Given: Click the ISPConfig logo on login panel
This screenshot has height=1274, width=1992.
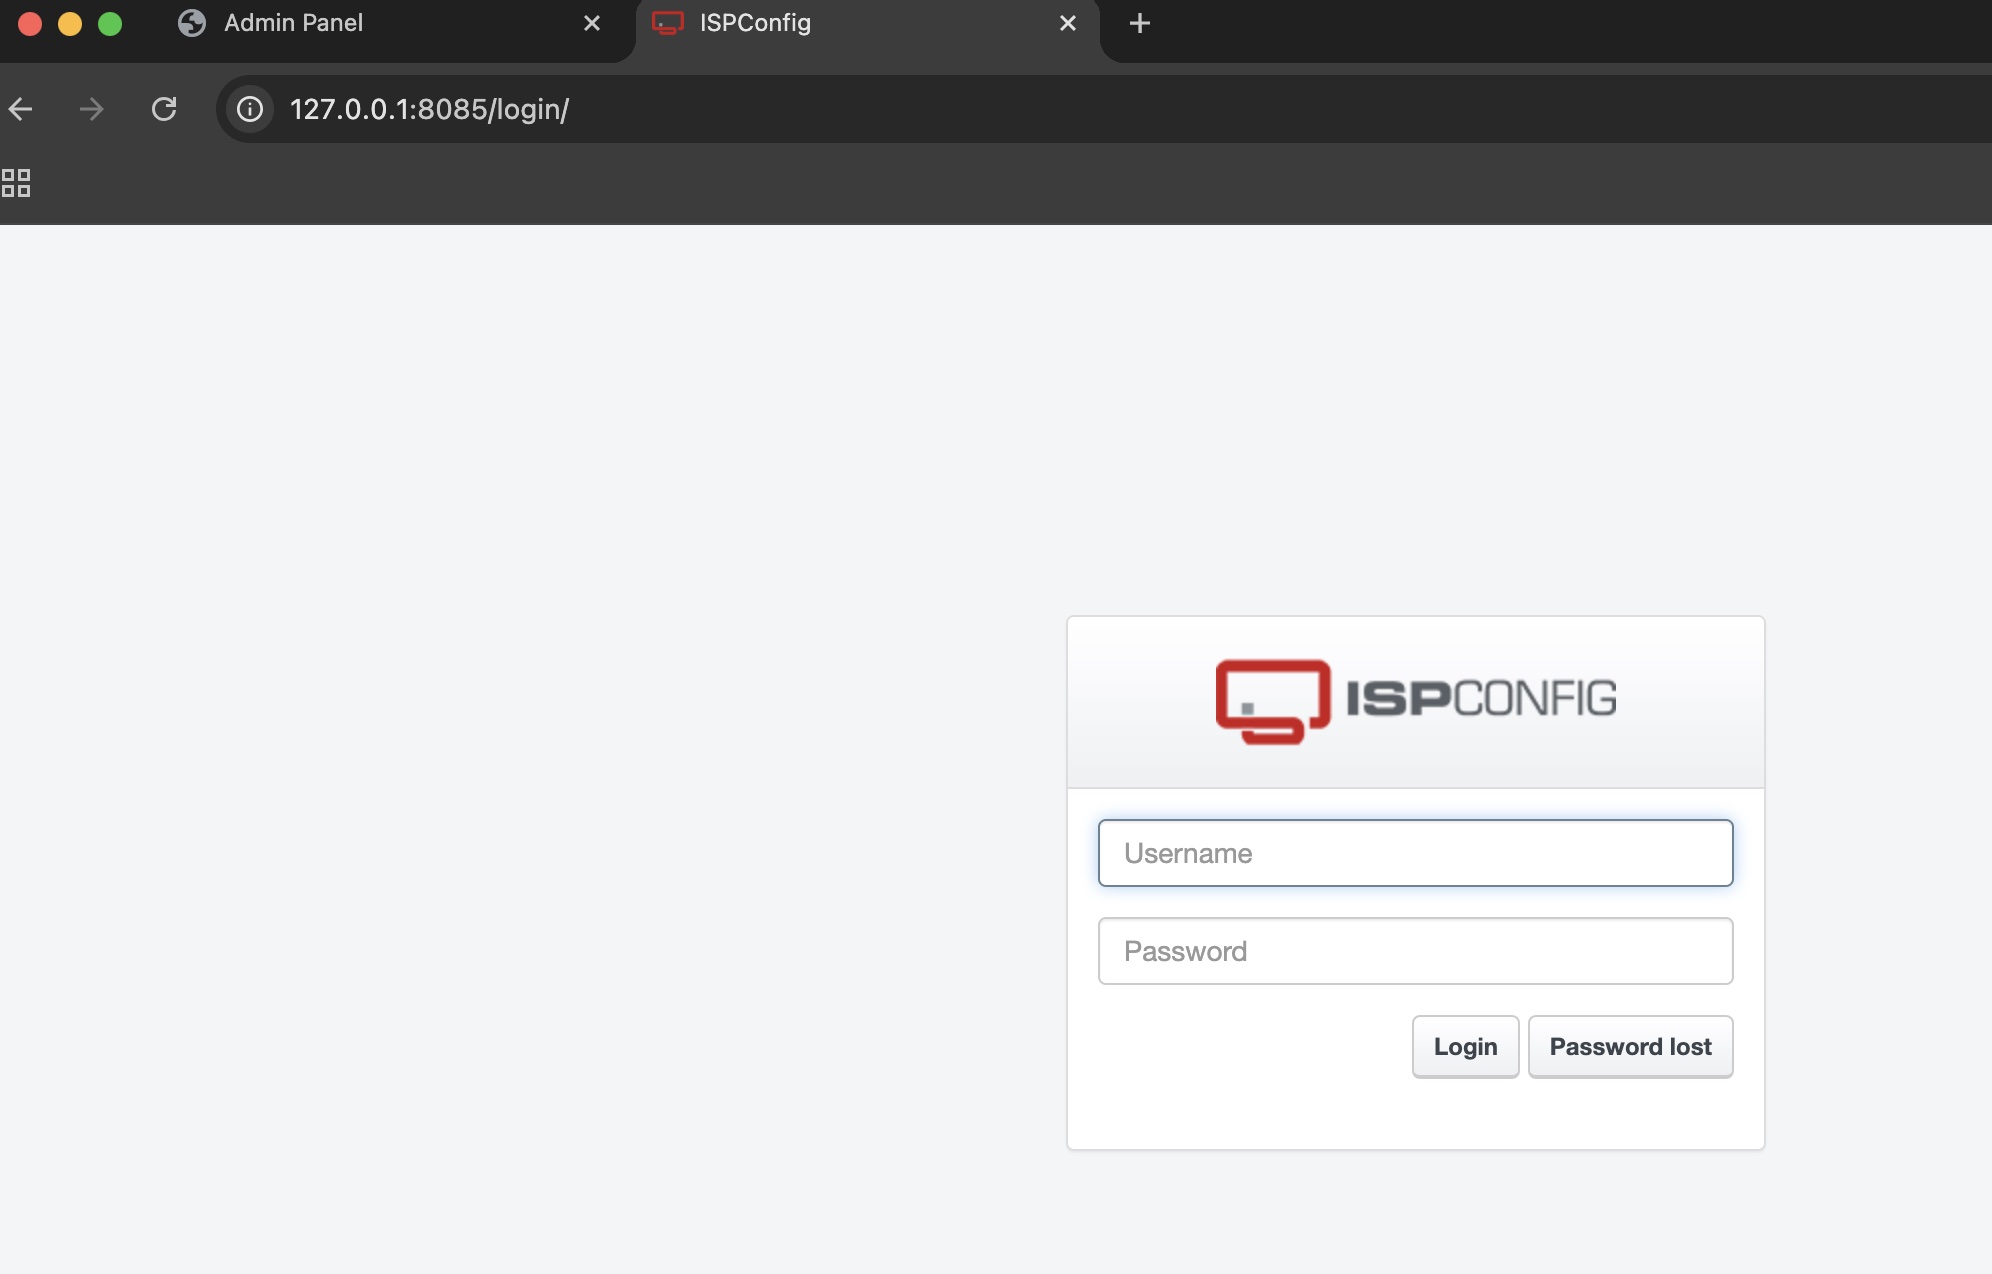Looking at the screenshot, I should [1415, 701].
